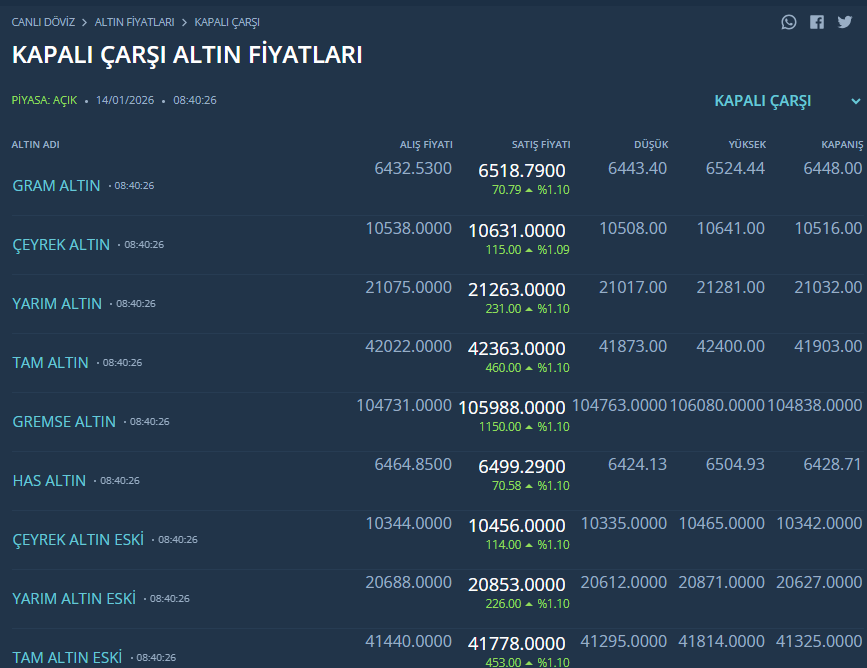Image resolution: width=867 pixels, height=668 pixels.
Task: Open the Kapalı Çarşı market dropdown
Action: tap(763, 101)
